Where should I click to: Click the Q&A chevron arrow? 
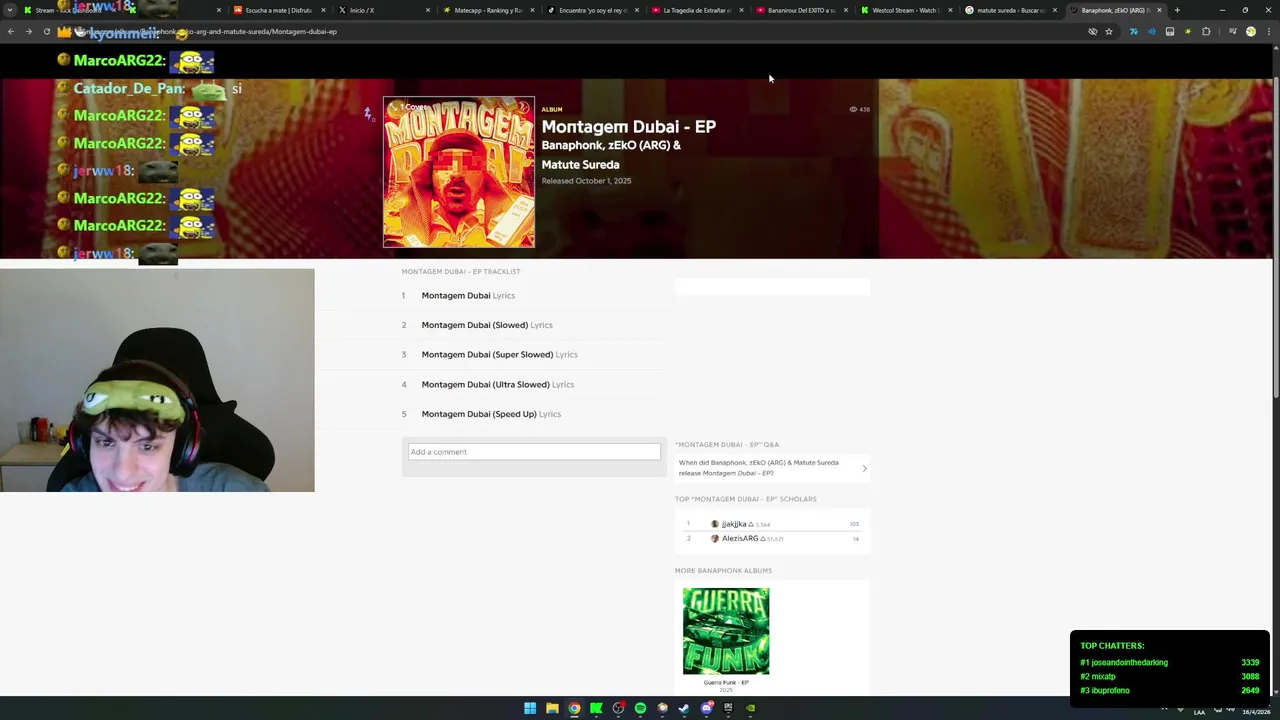point(864,468)
